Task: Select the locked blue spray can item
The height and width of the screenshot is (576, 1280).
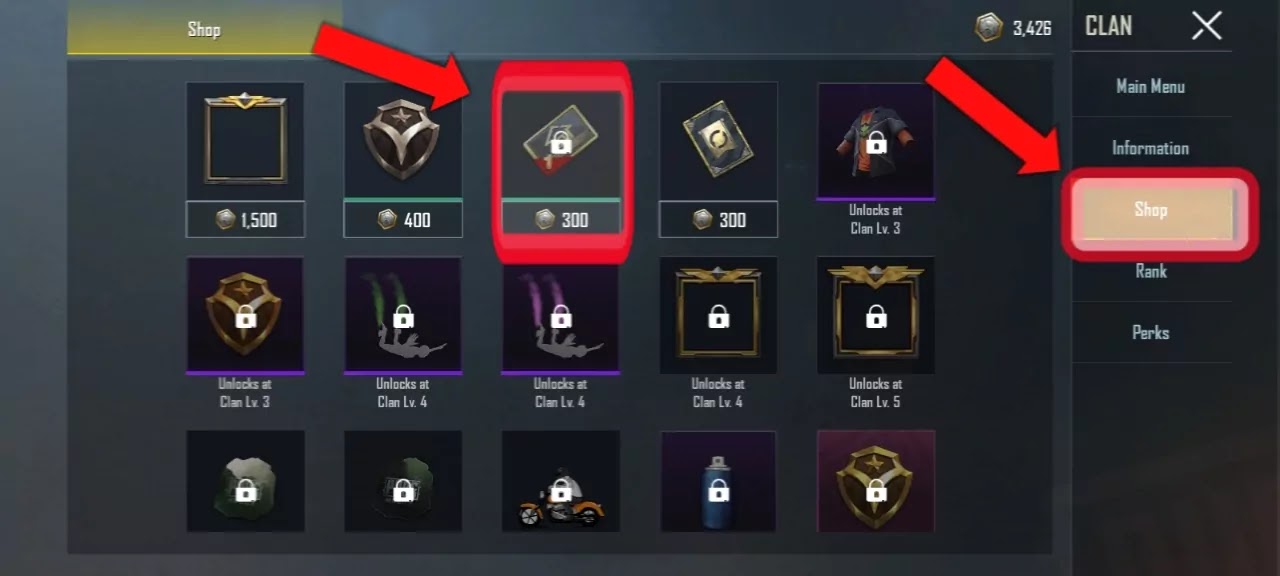Action: pyautogui.click(x=718, y=481)
